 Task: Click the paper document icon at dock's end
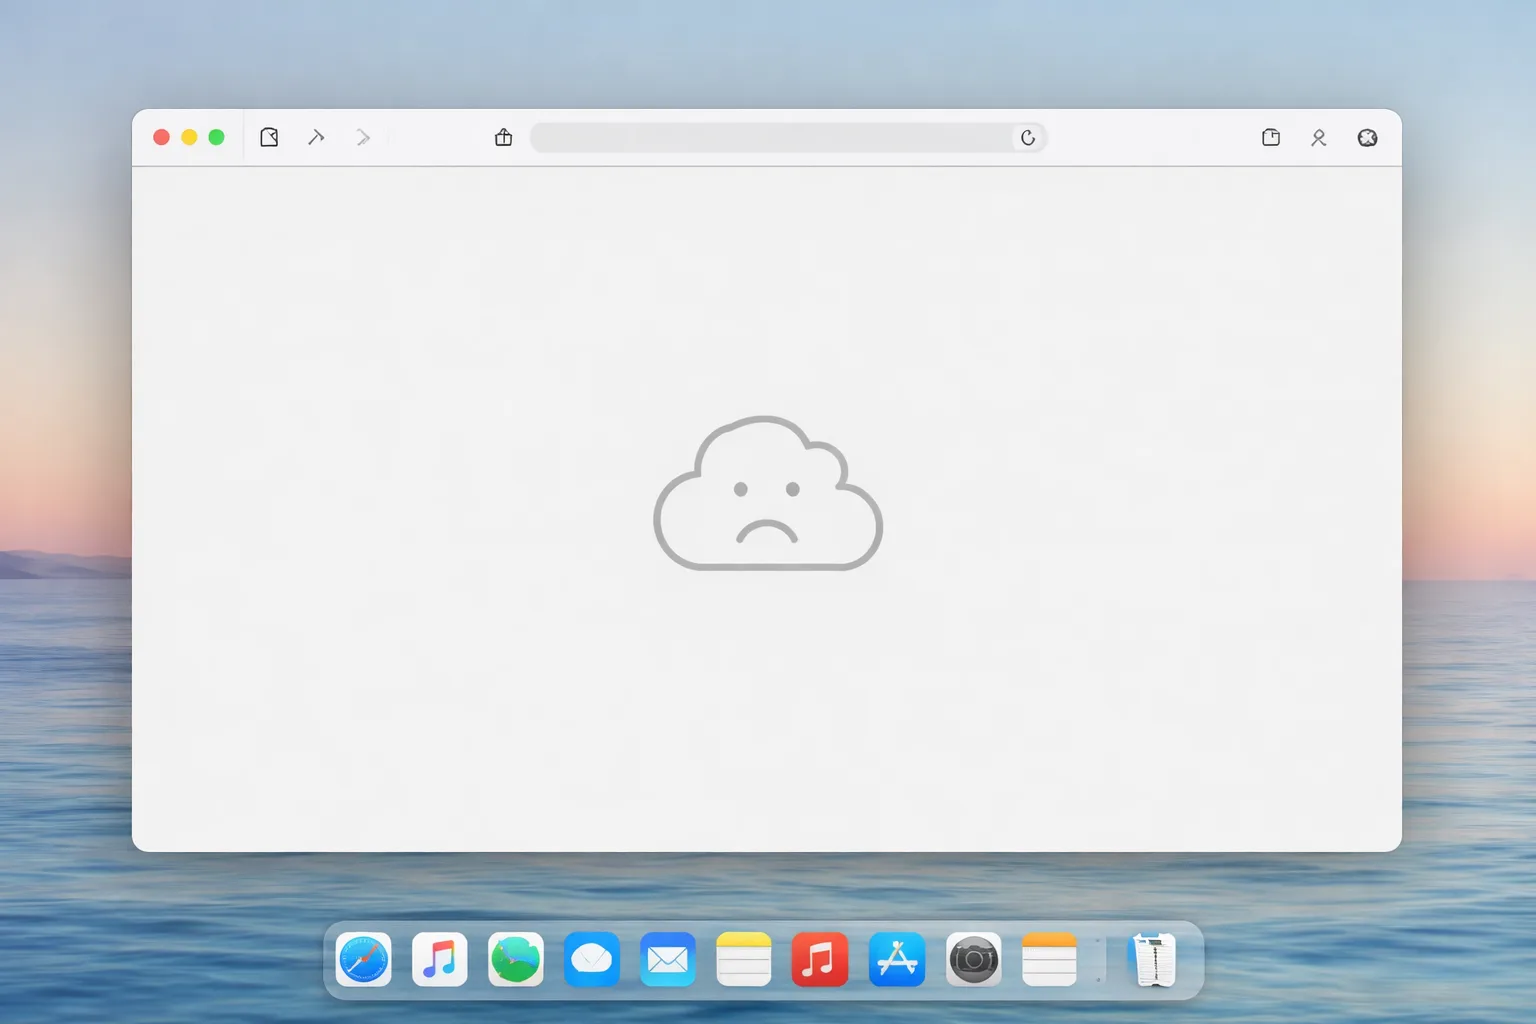(x=1153, y=960)
